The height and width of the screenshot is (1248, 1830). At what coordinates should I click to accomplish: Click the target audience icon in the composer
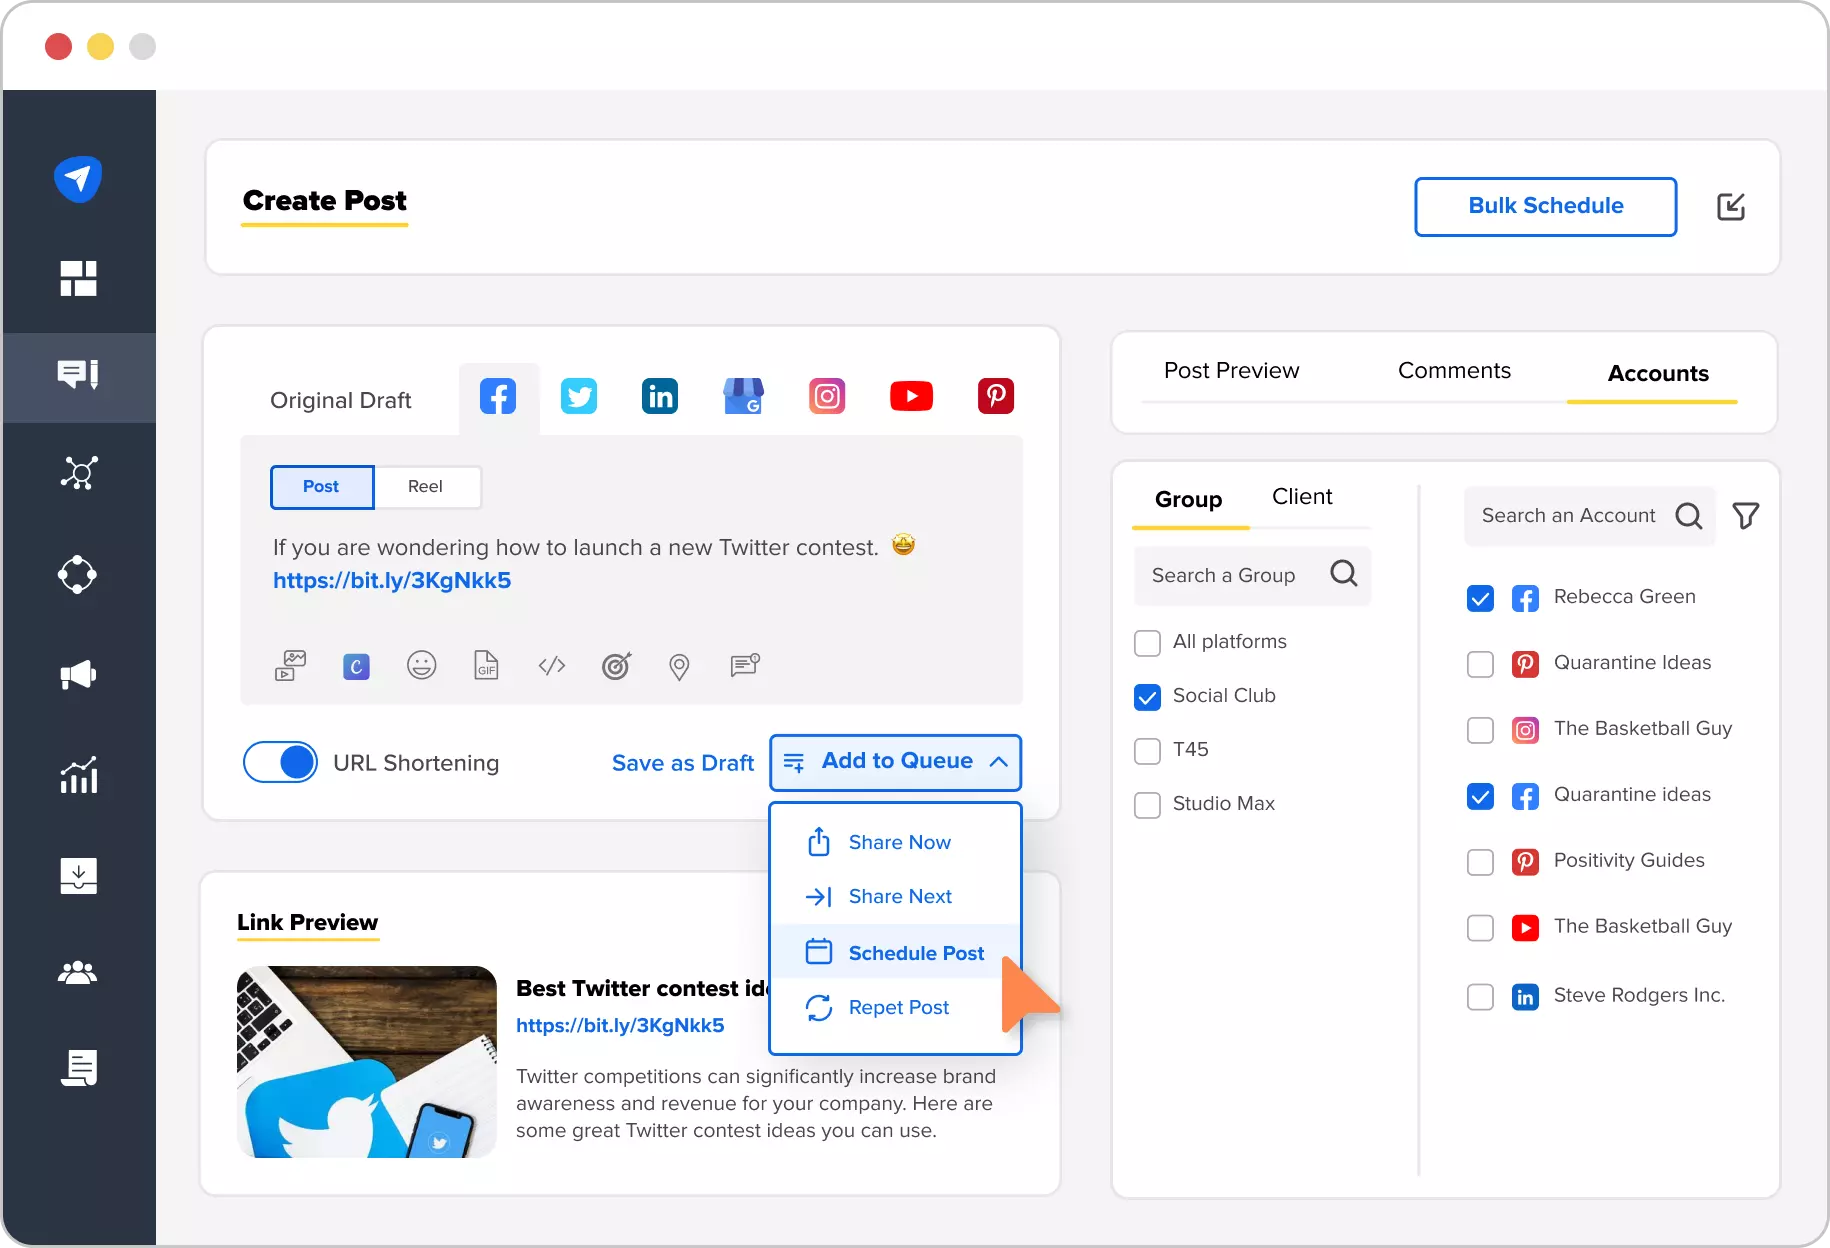click(616, 665)
